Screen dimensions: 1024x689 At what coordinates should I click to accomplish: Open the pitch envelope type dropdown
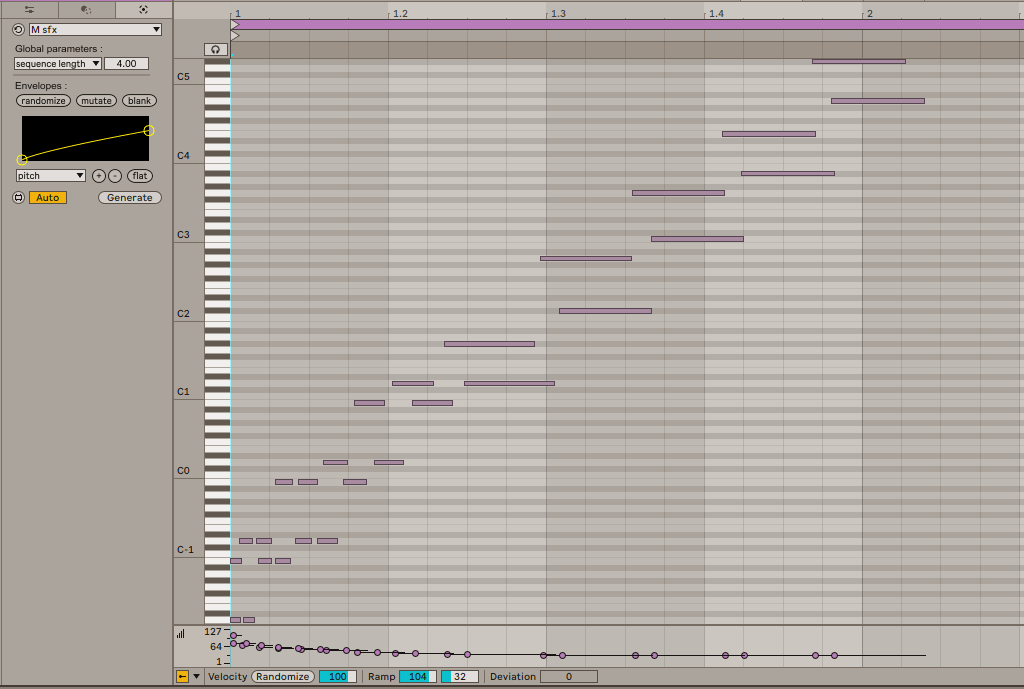[x=51, y=176]
